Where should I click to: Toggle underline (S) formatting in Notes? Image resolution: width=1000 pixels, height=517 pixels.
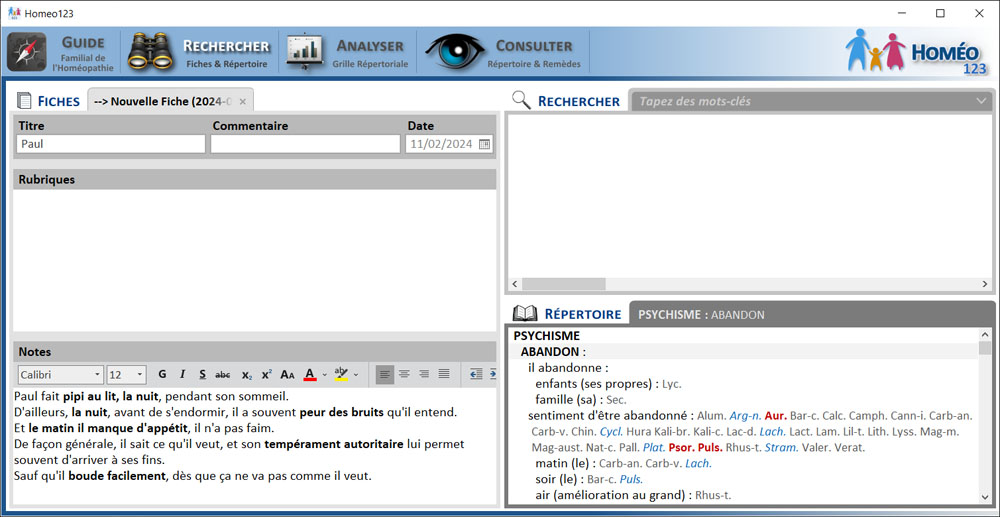(x=202, y=374)
